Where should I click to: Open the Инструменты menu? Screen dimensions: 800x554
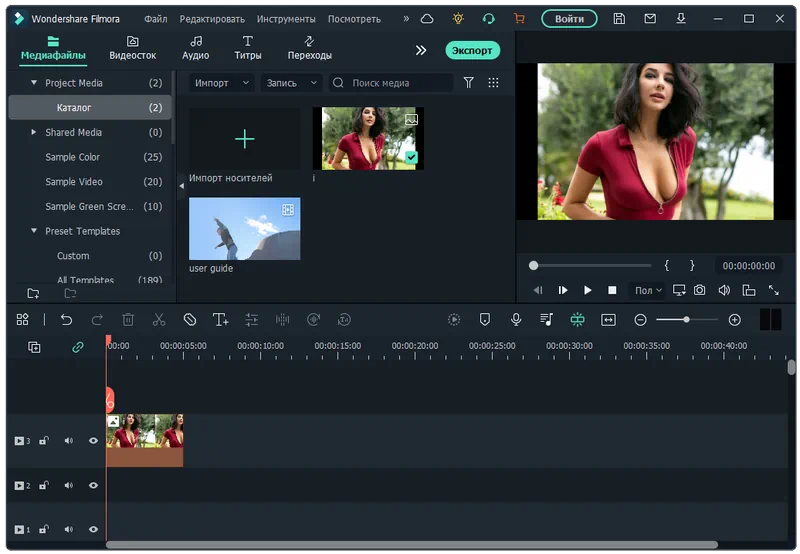(x=286, y=19)
